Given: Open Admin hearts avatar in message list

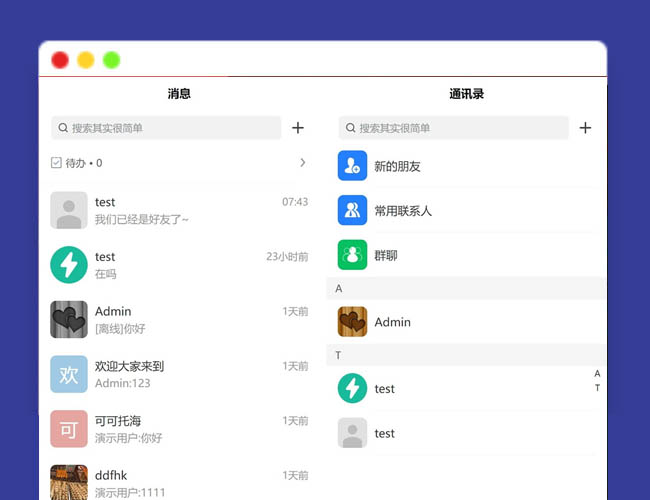Looking at the screenshot, I should (x=69, y=320).
